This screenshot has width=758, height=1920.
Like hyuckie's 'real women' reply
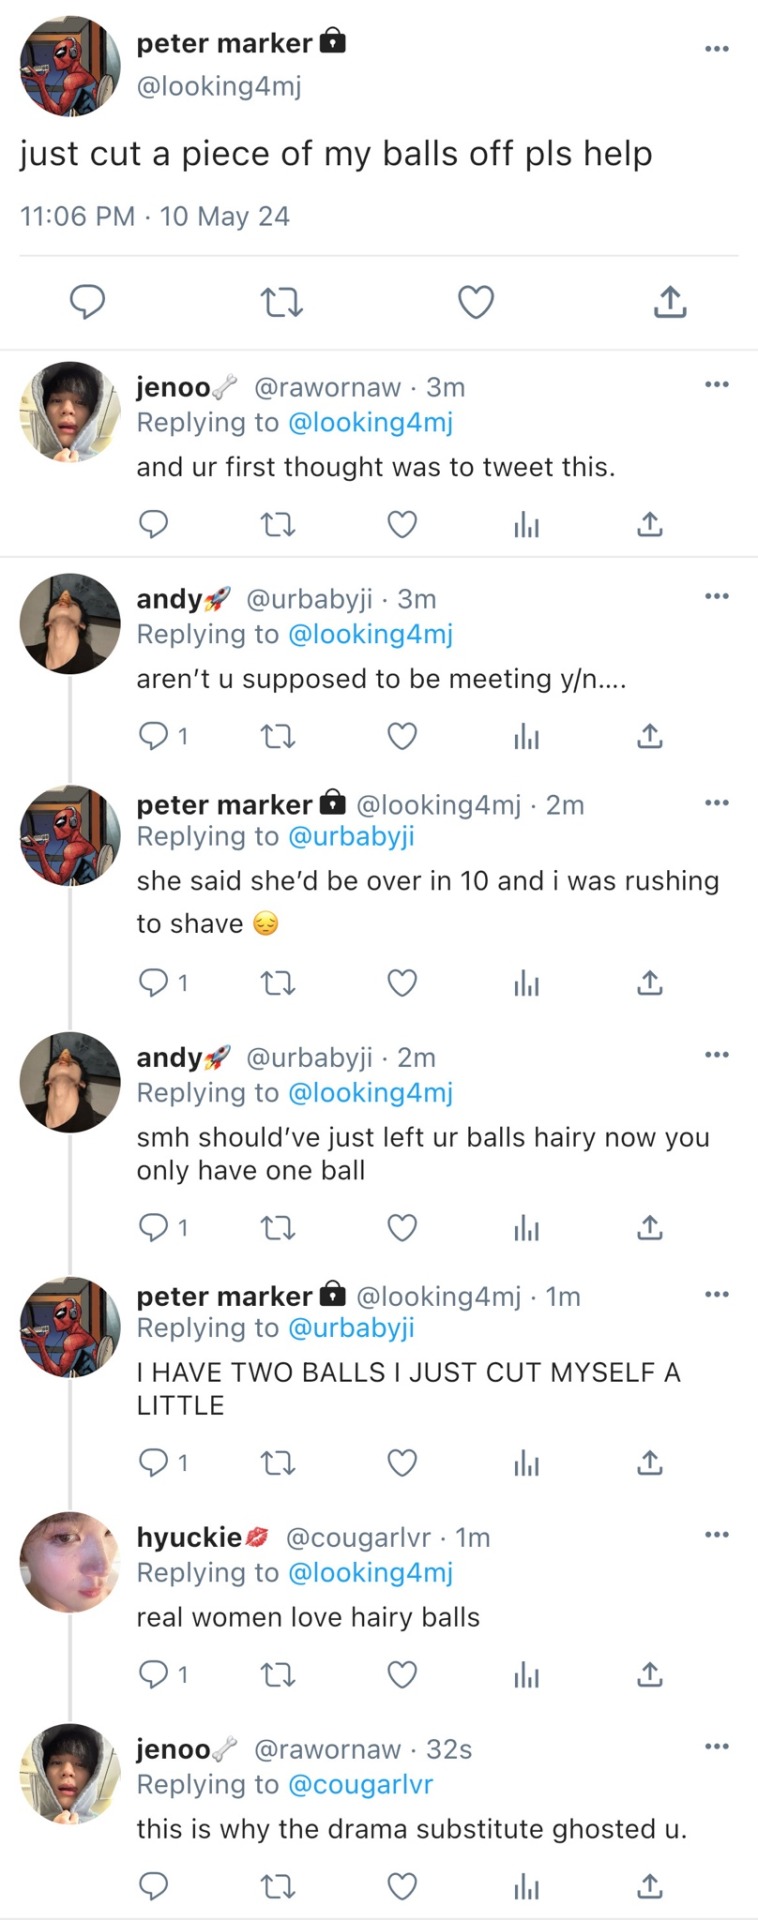pos(402,1673)
